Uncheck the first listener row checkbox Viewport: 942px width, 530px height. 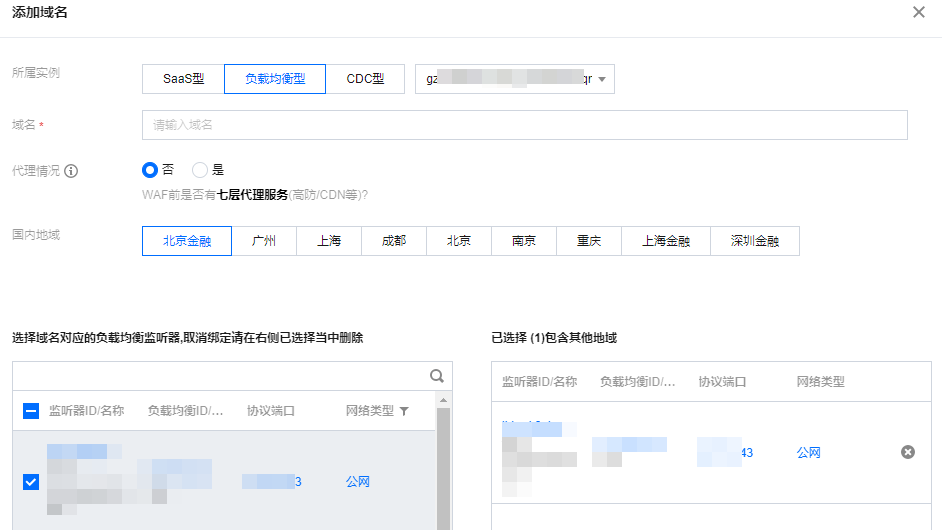click(31, 482)
